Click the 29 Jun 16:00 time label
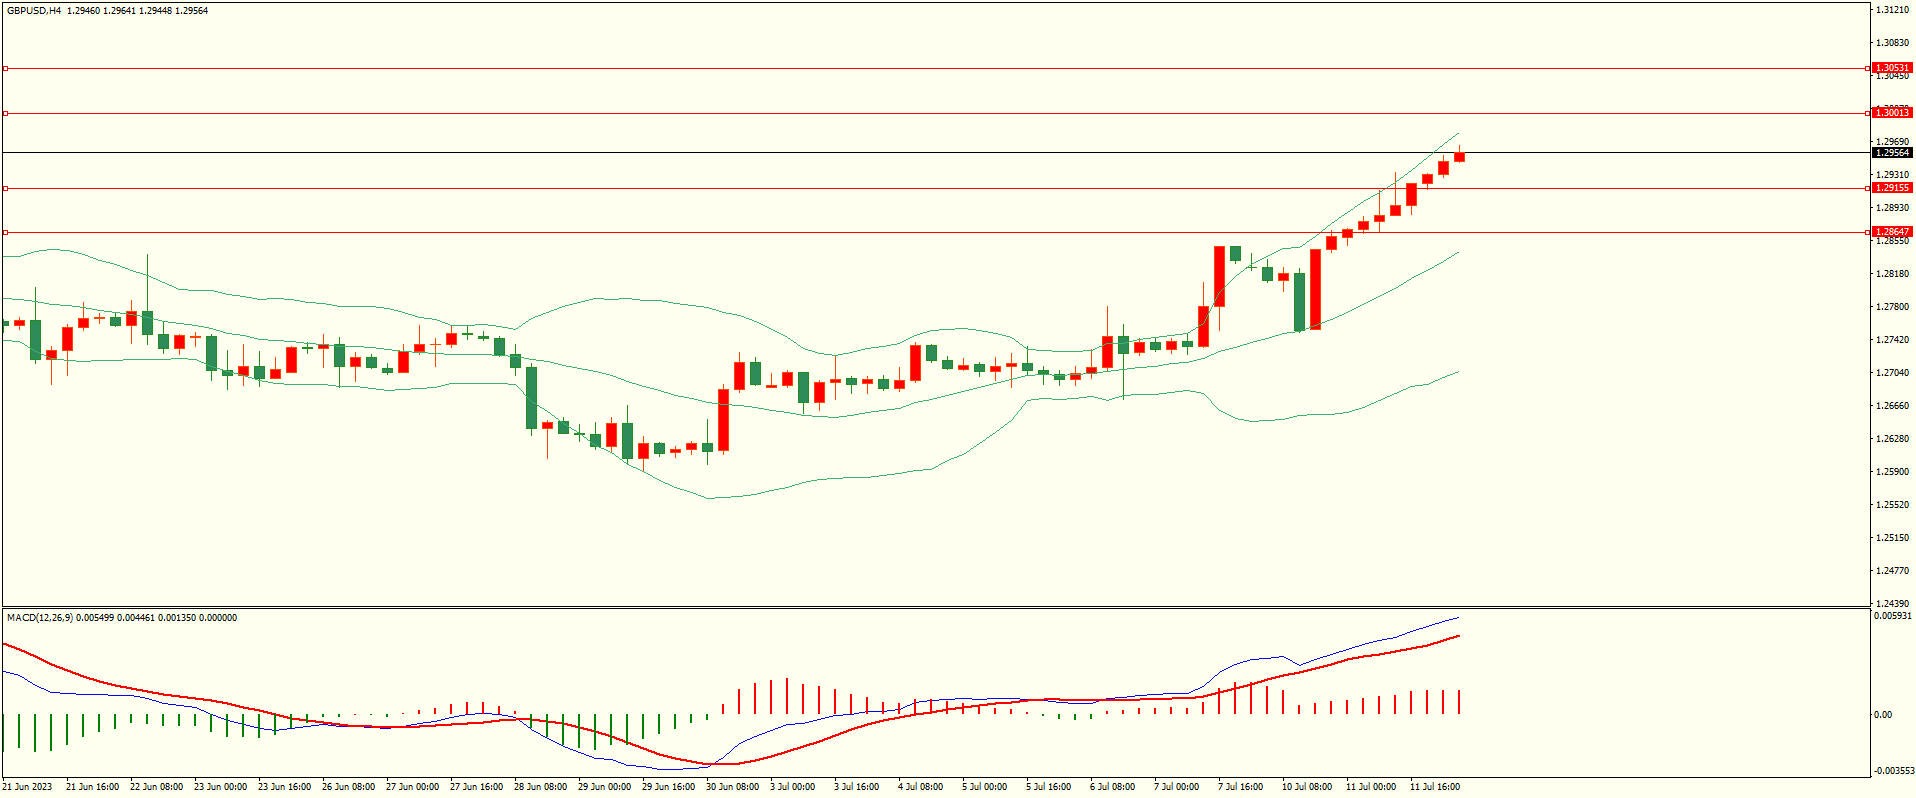 coord(668,787)
